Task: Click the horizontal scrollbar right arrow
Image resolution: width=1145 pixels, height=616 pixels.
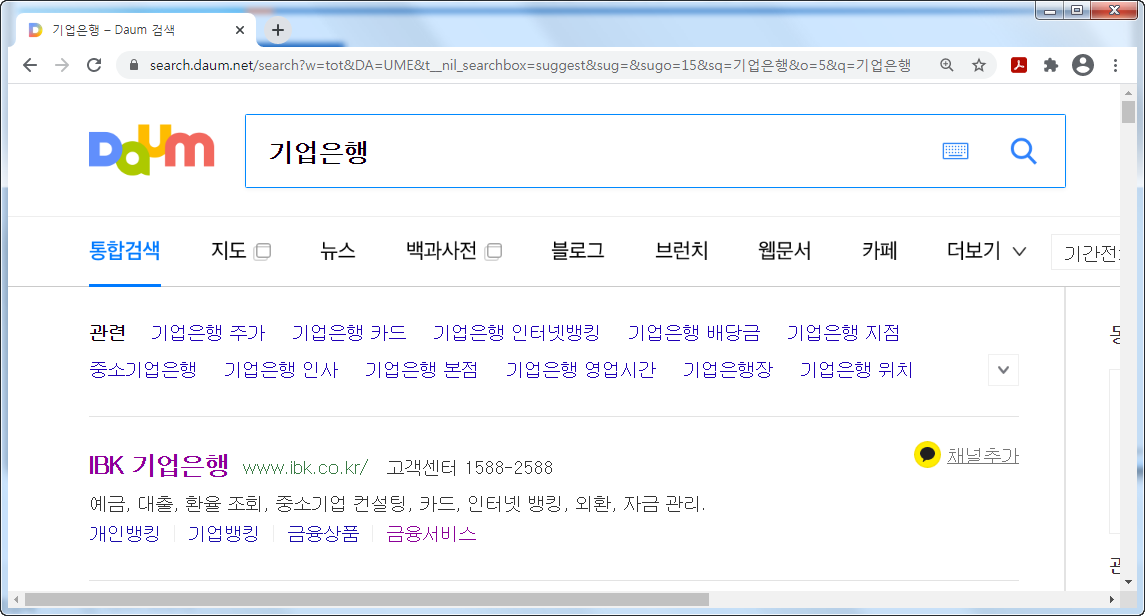Action: point(1111,599)
